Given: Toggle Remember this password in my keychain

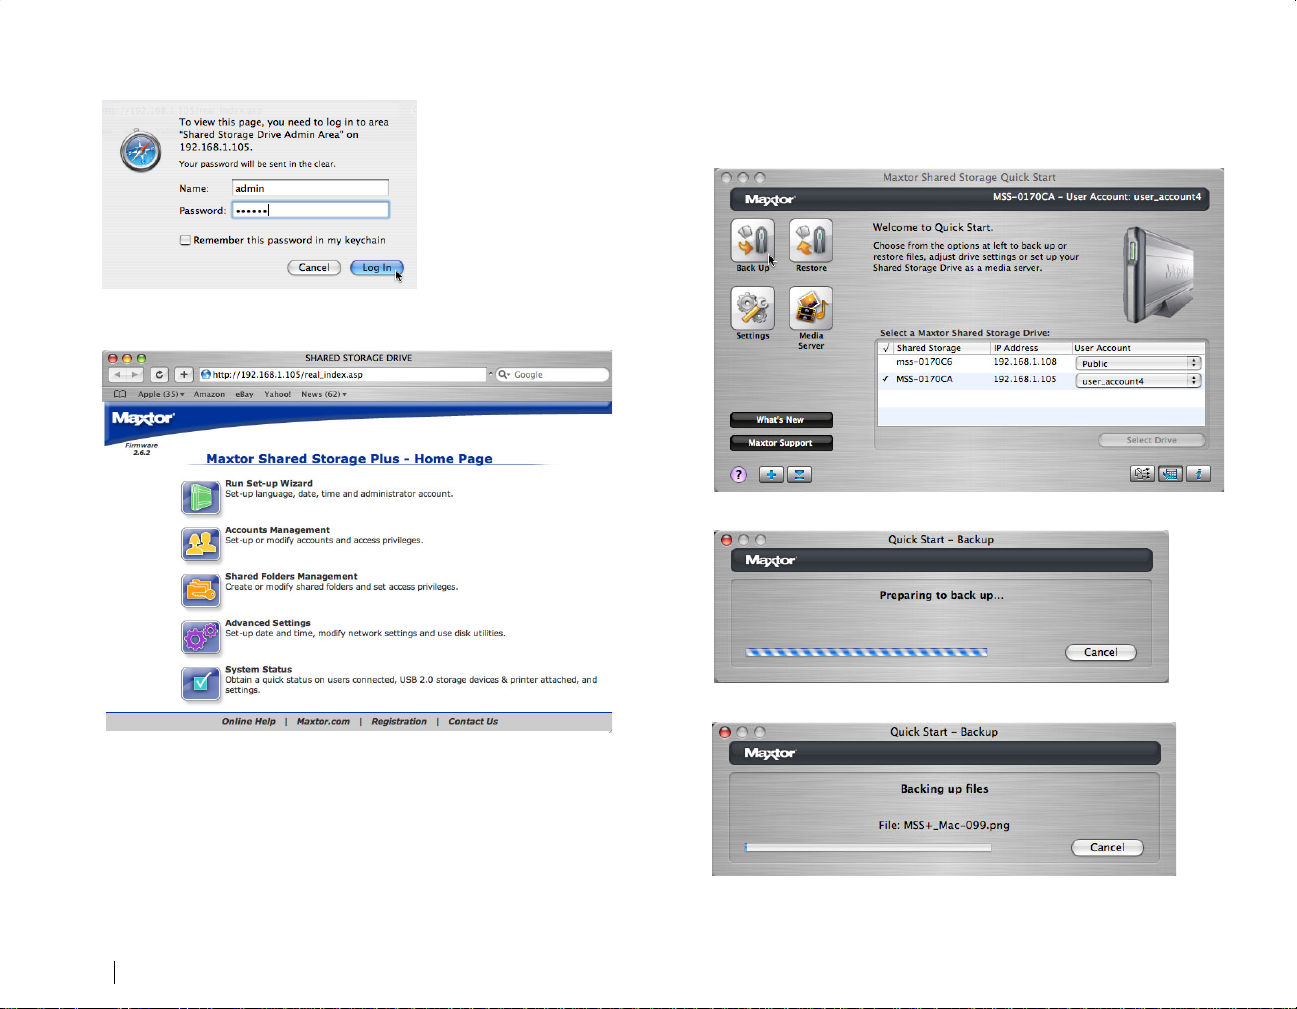Looking at the screenshot, I should (185, 240).
